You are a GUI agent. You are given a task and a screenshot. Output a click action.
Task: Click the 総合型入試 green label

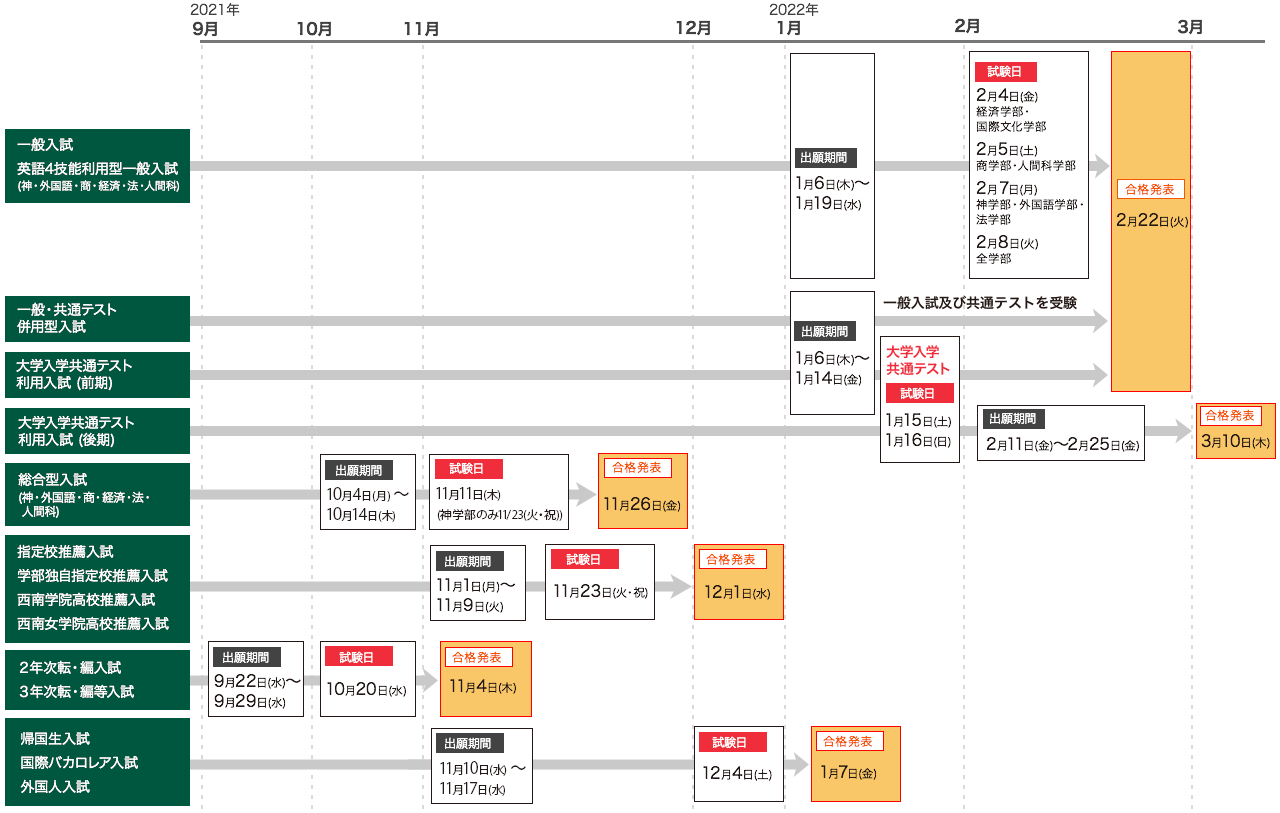97,494
